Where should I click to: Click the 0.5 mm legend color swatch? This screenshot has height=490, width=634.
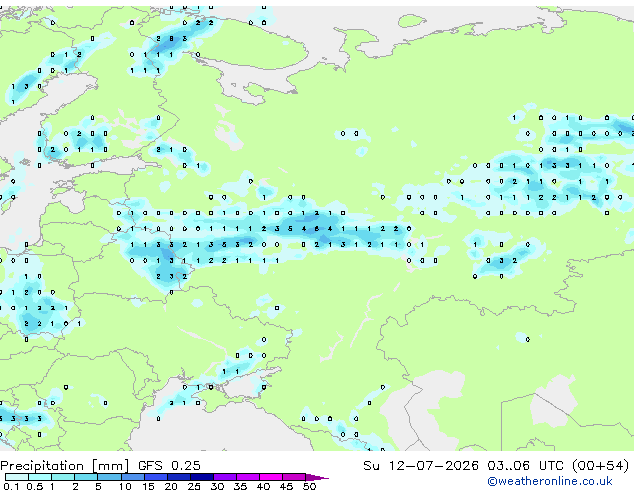40,477
